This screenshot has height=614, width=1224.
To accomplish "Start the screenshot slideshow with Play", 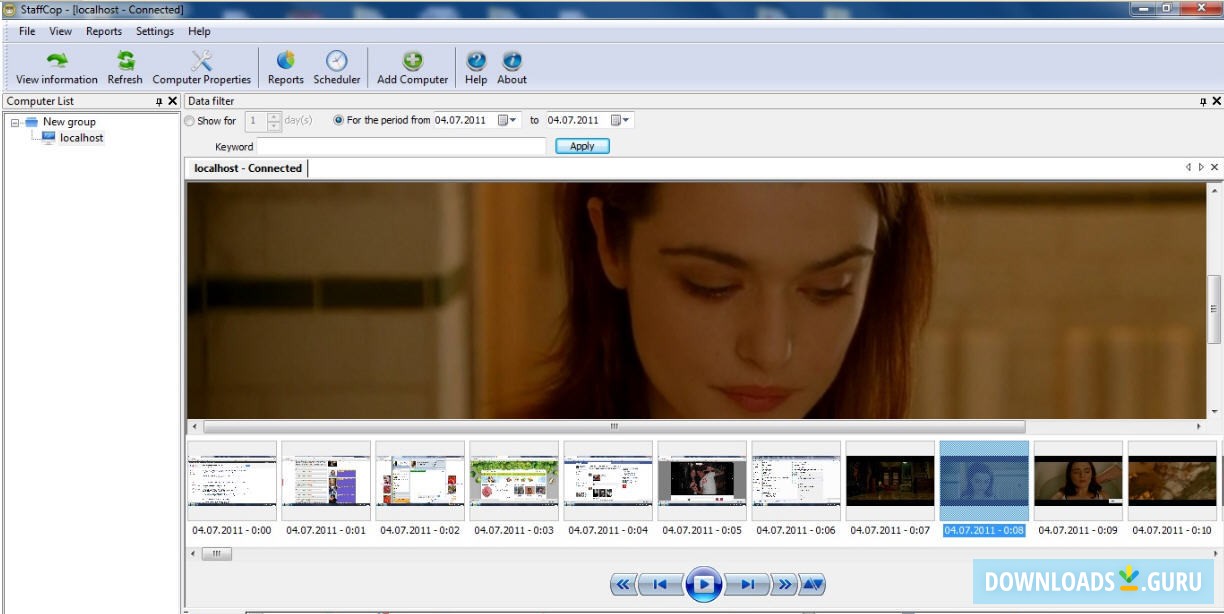I will (x=704, y=584).
